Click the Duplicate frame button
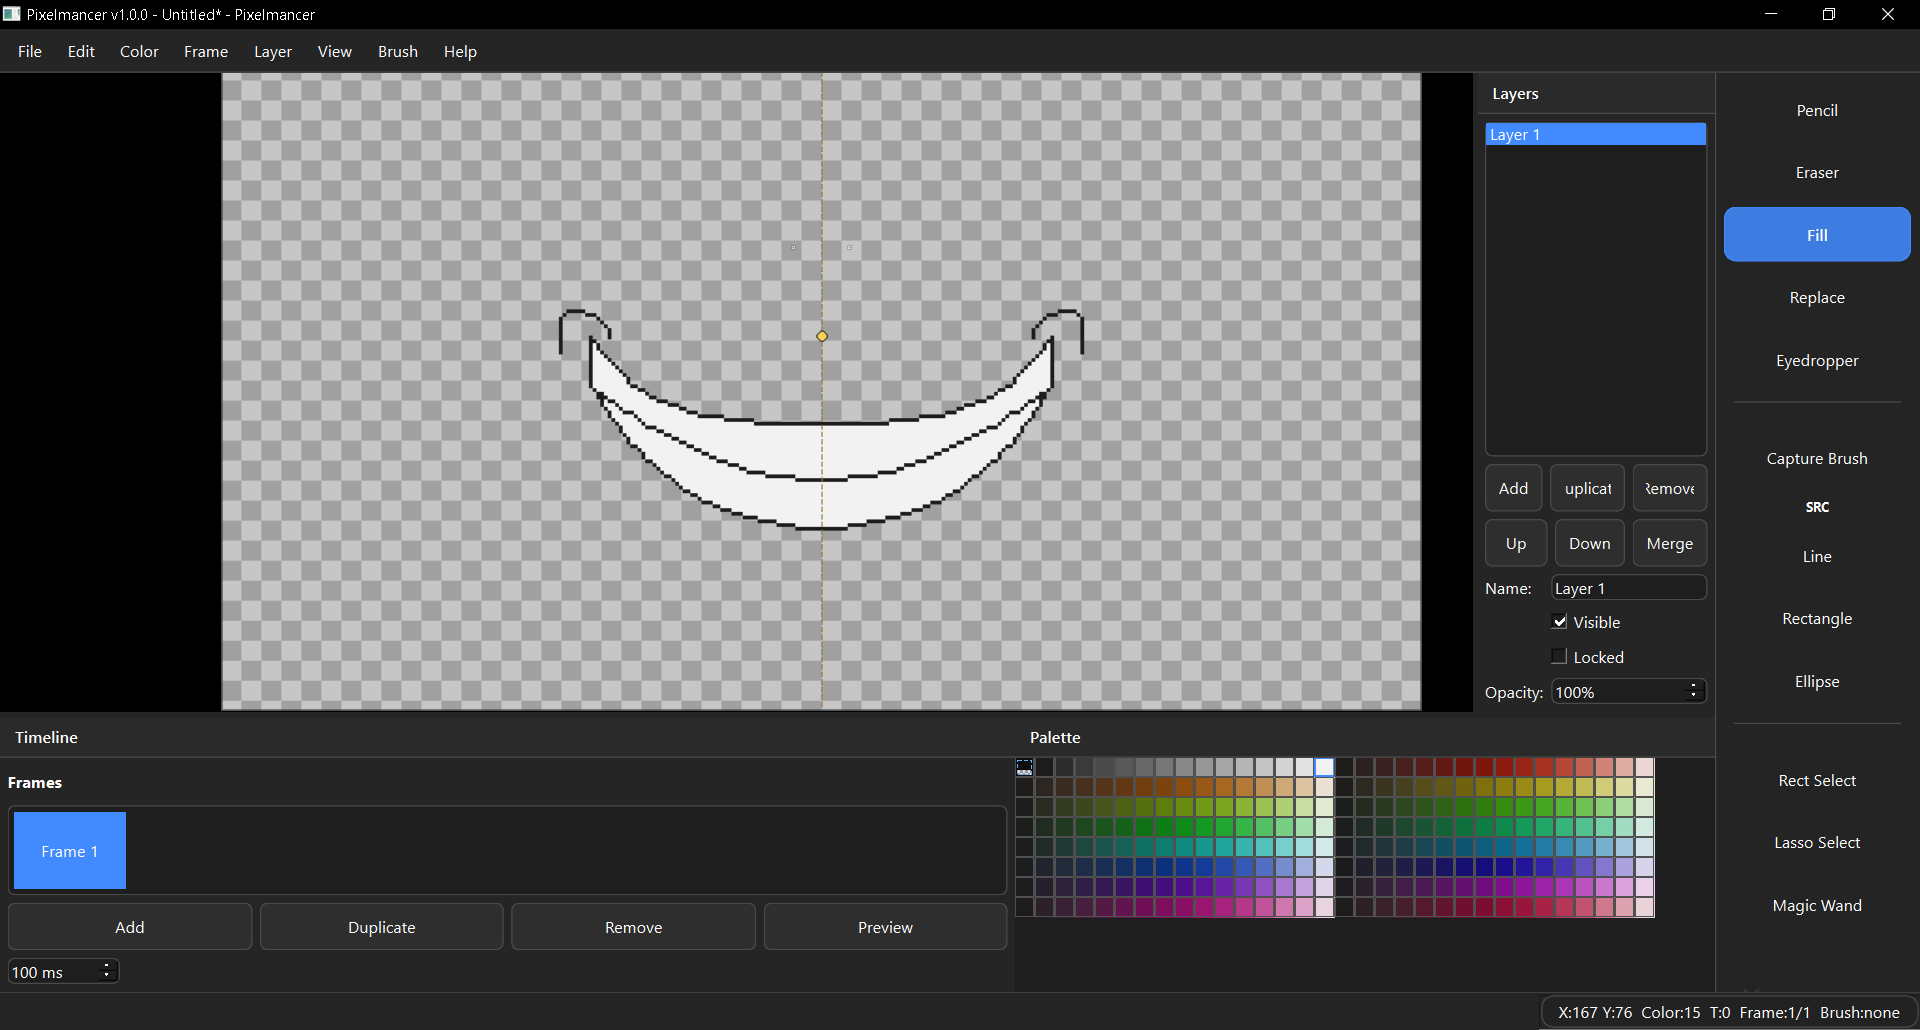Image resolution: width=1920 pixels, height=1030 pixels. [x=381, y=927]
